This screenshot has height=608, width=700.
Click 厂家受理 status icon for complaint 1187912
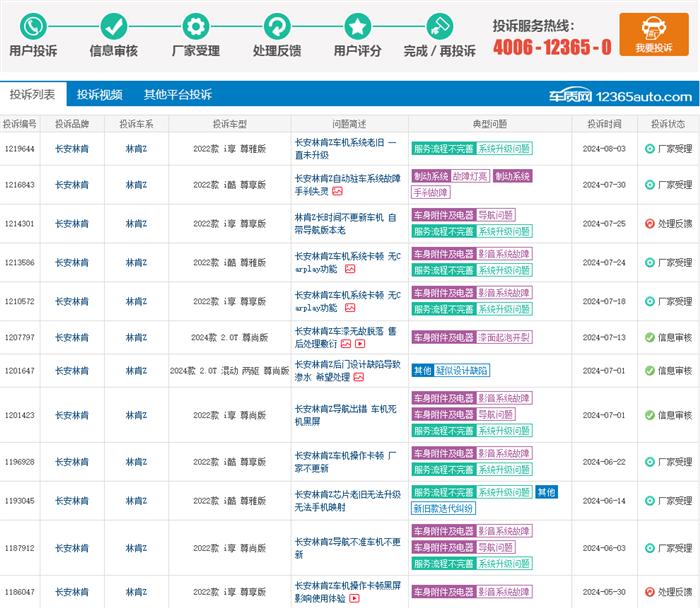(x=650, y=548)
